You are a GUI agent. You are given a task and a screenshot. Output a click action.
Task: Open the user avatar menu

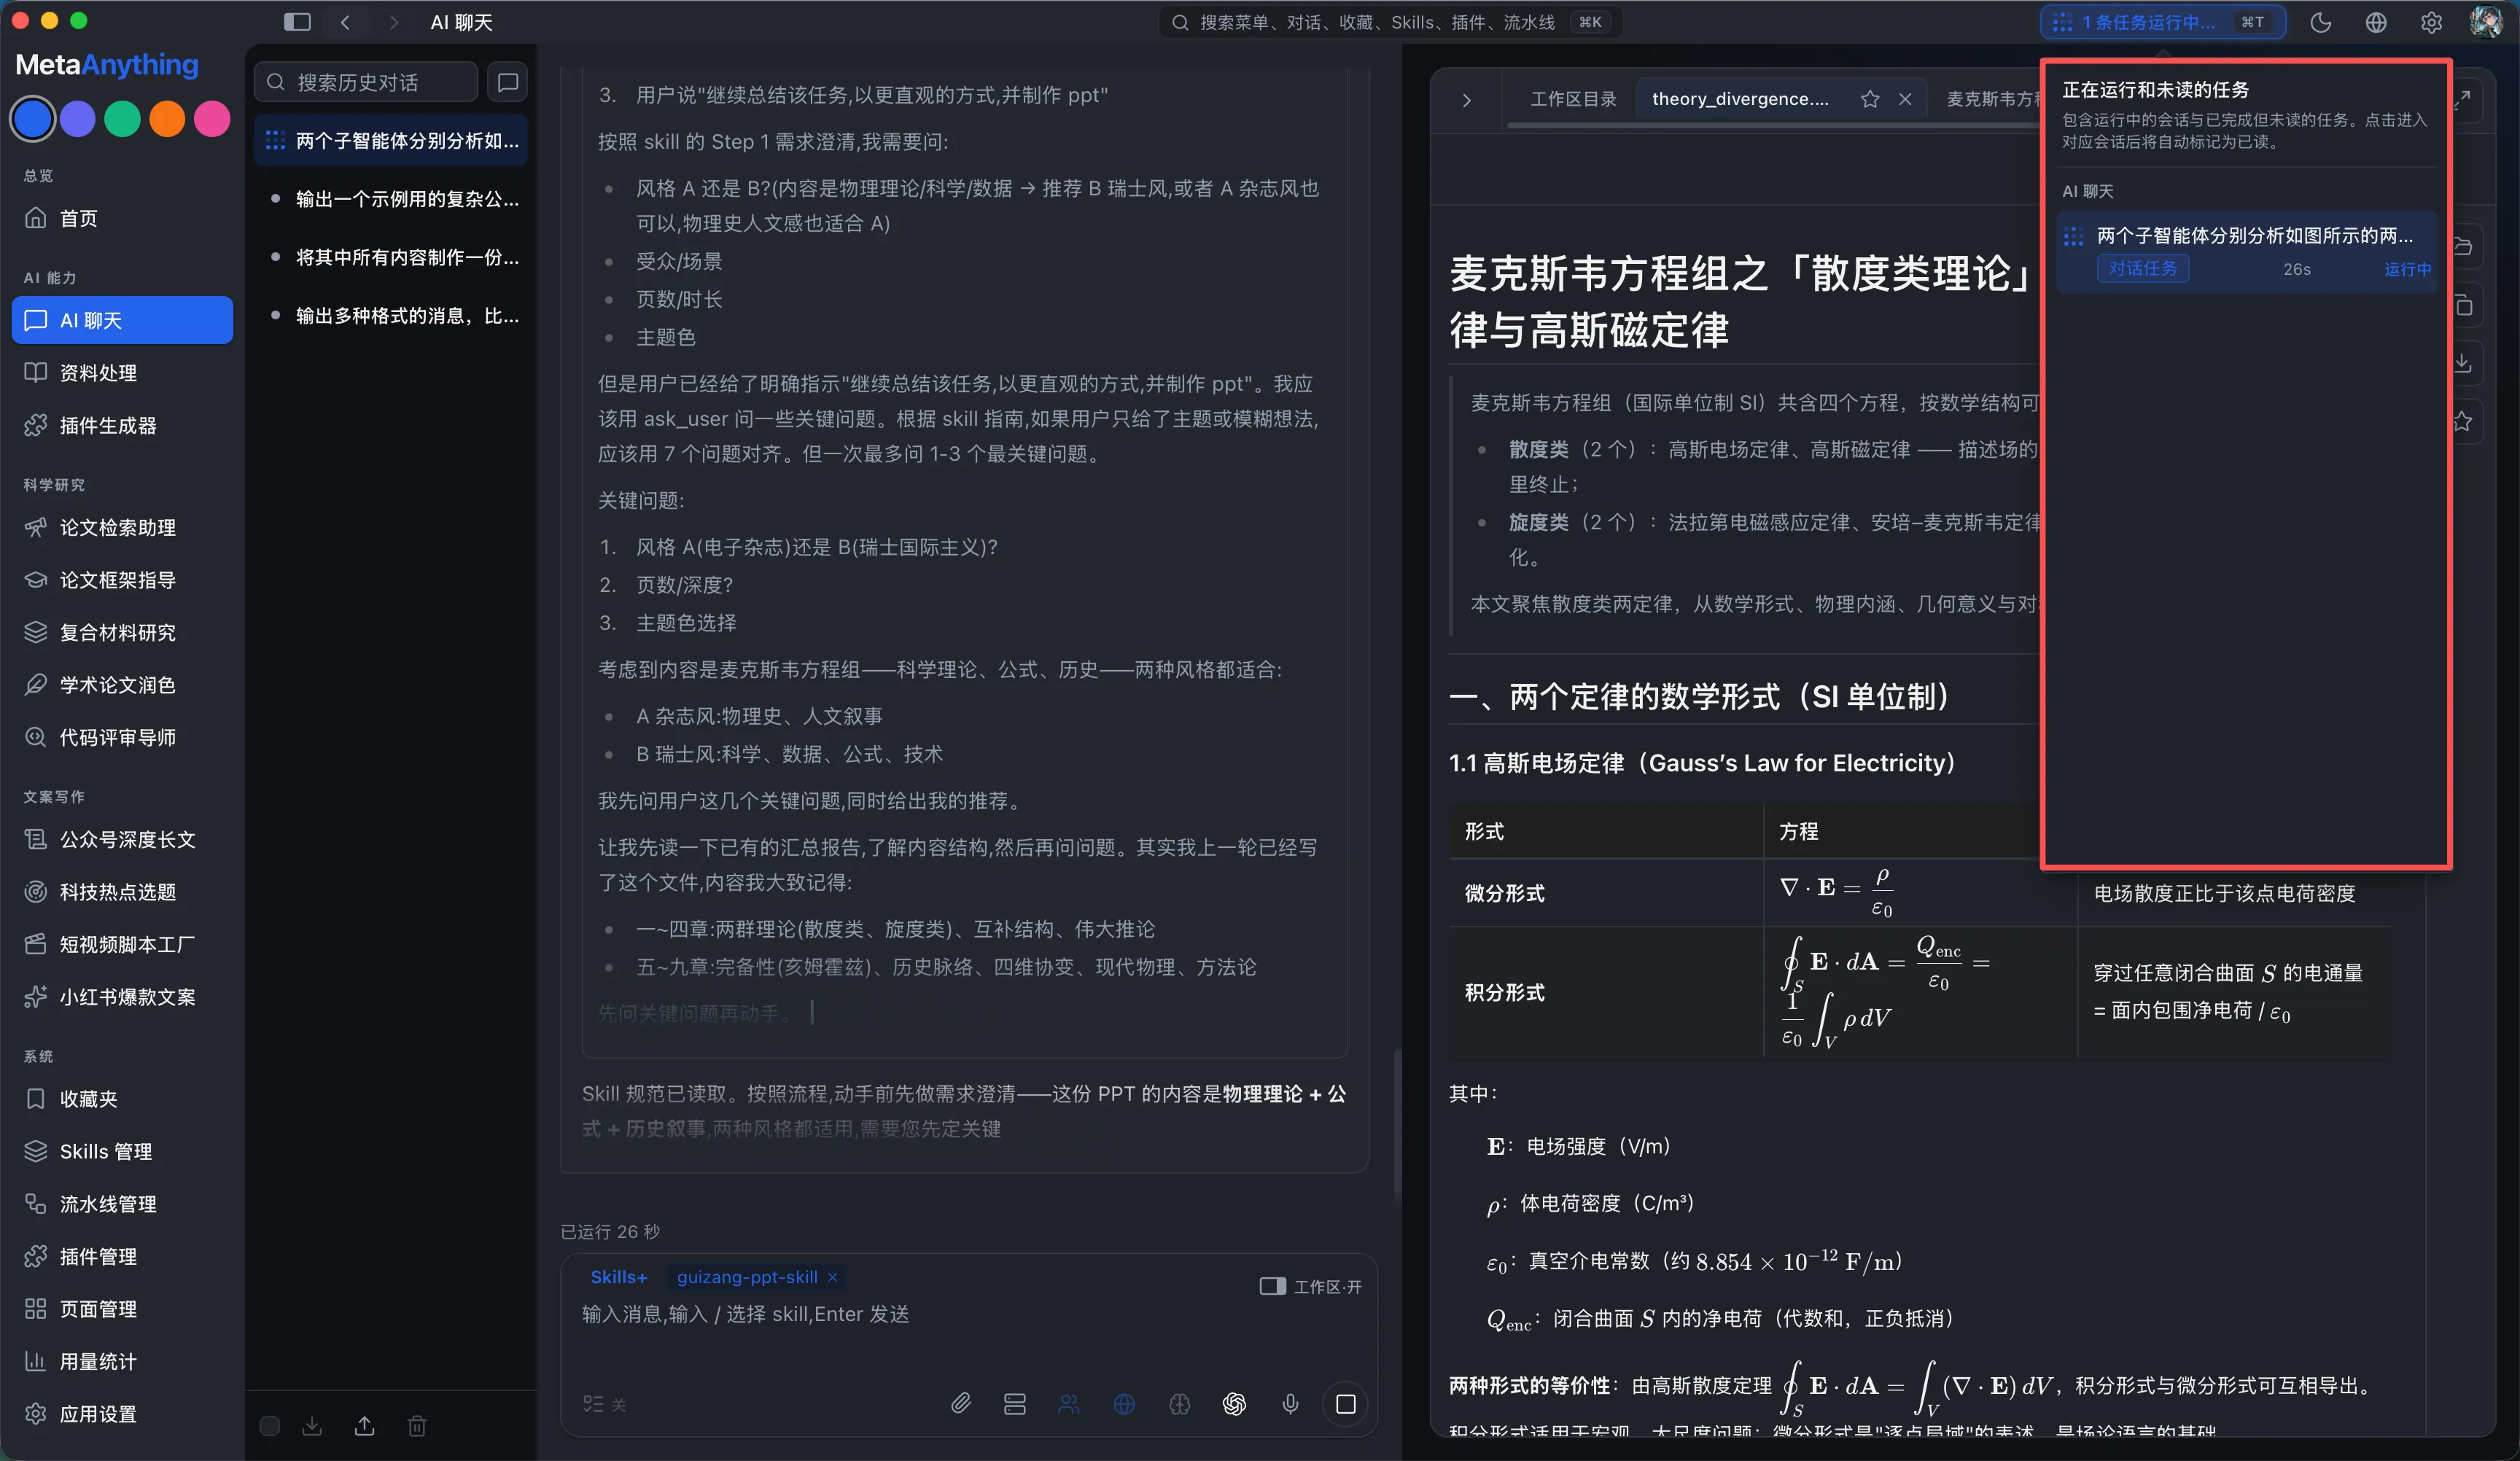[x=2486, y=22]
